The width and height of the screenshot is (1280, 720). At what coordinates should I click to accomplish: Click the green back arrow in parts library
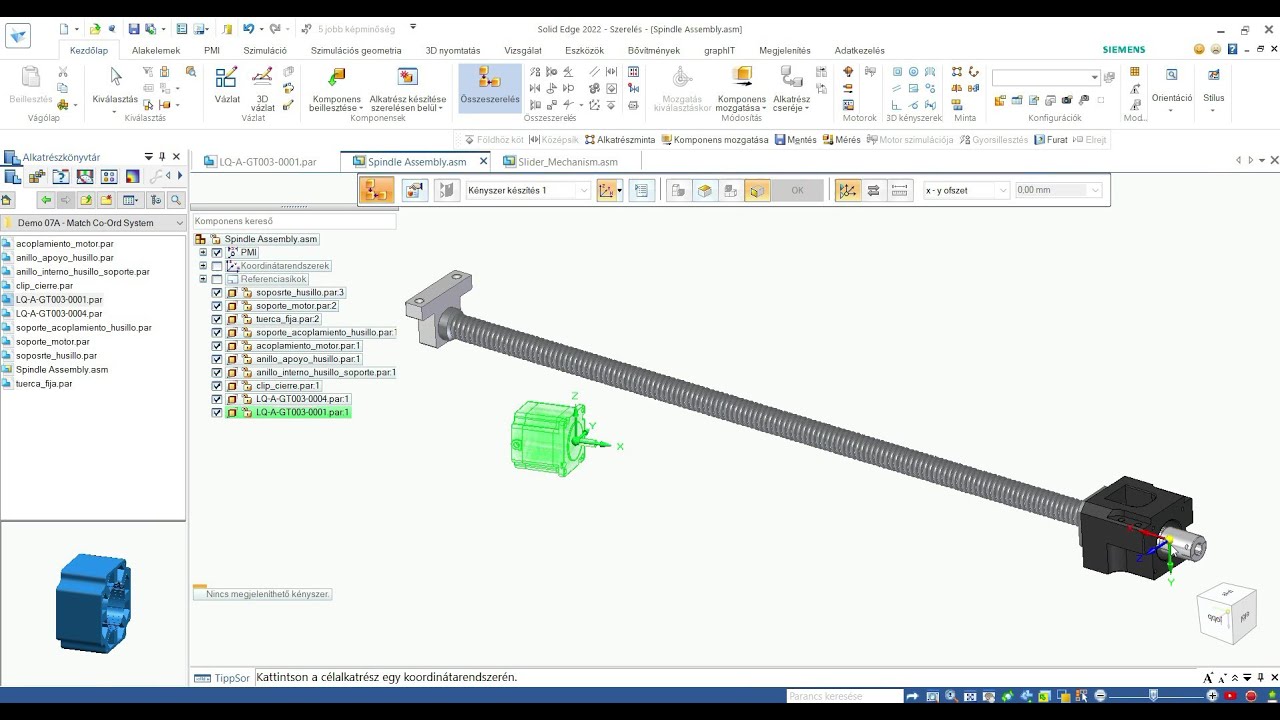click(x=46, y=200)
